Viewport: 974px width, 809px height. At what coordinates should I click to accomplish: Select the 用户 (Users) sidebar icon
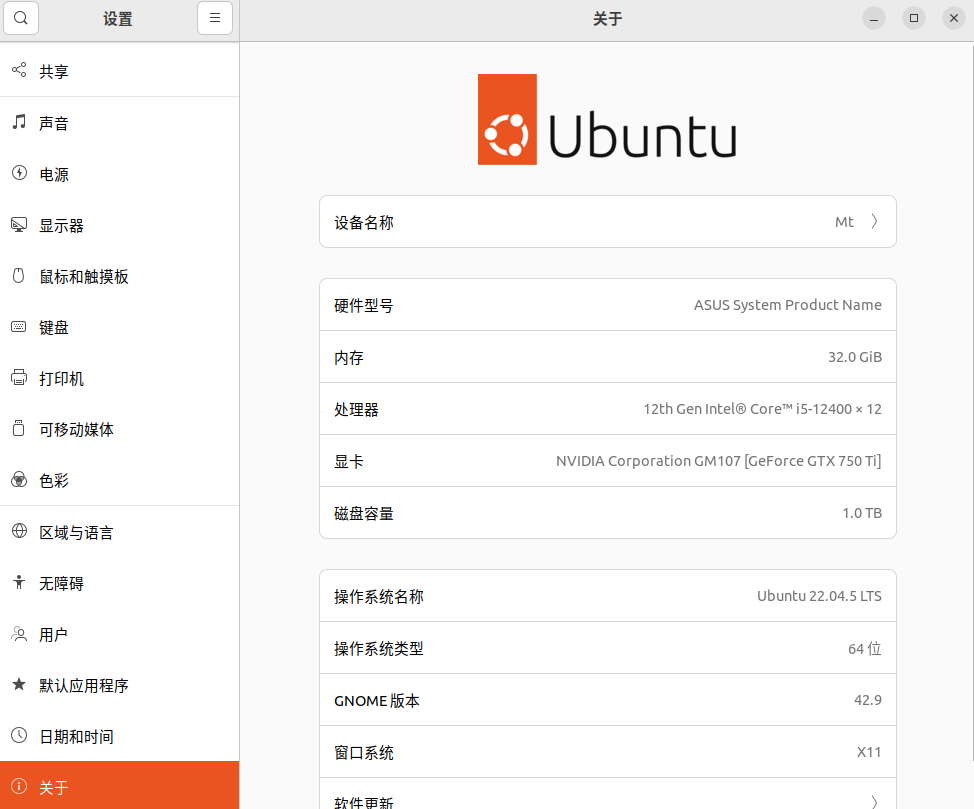[20, 634]
